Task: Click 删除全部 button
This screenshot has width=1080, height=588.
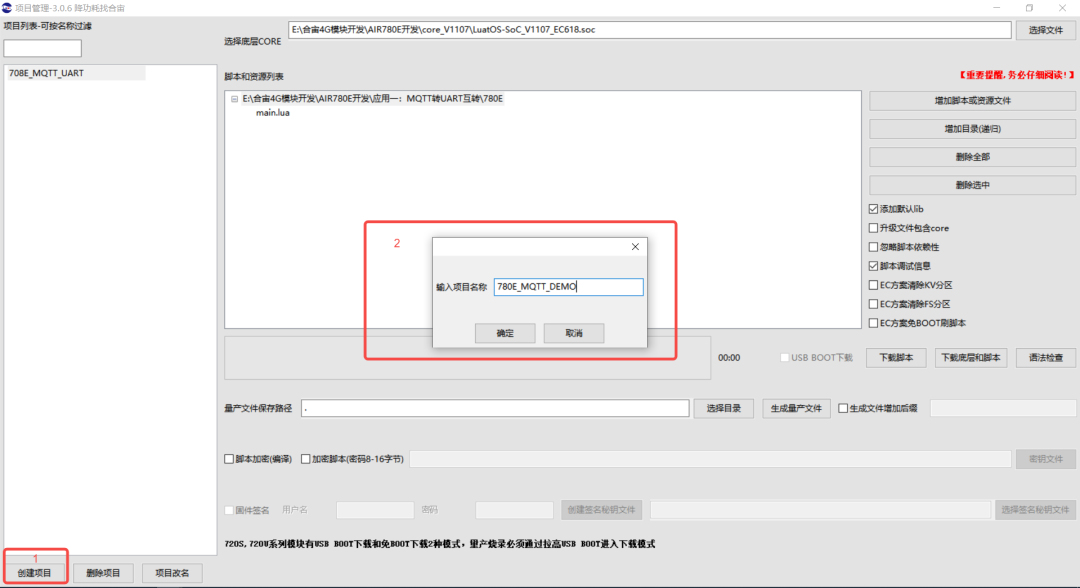Action: coord(972,157)
